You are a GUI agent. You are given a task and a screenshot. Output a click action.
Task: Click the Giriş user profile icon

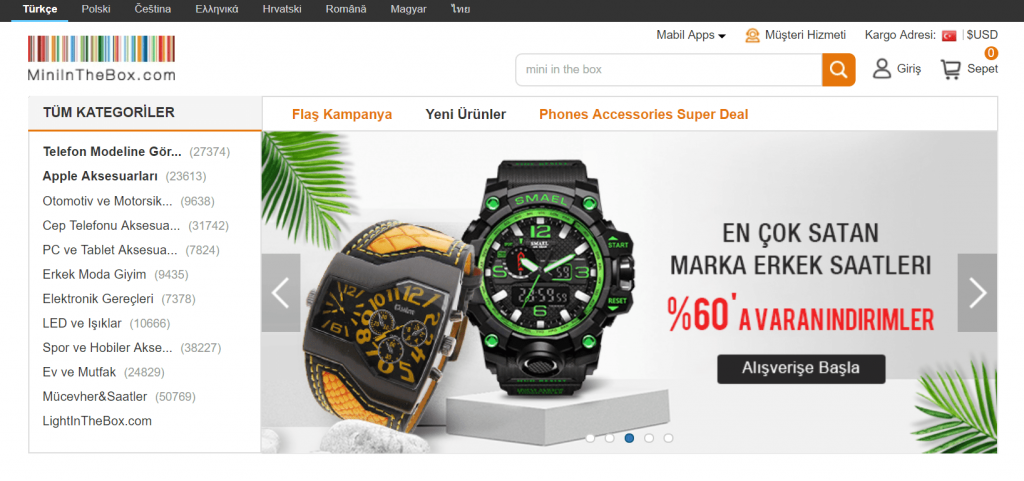click(x=882, y=69)
